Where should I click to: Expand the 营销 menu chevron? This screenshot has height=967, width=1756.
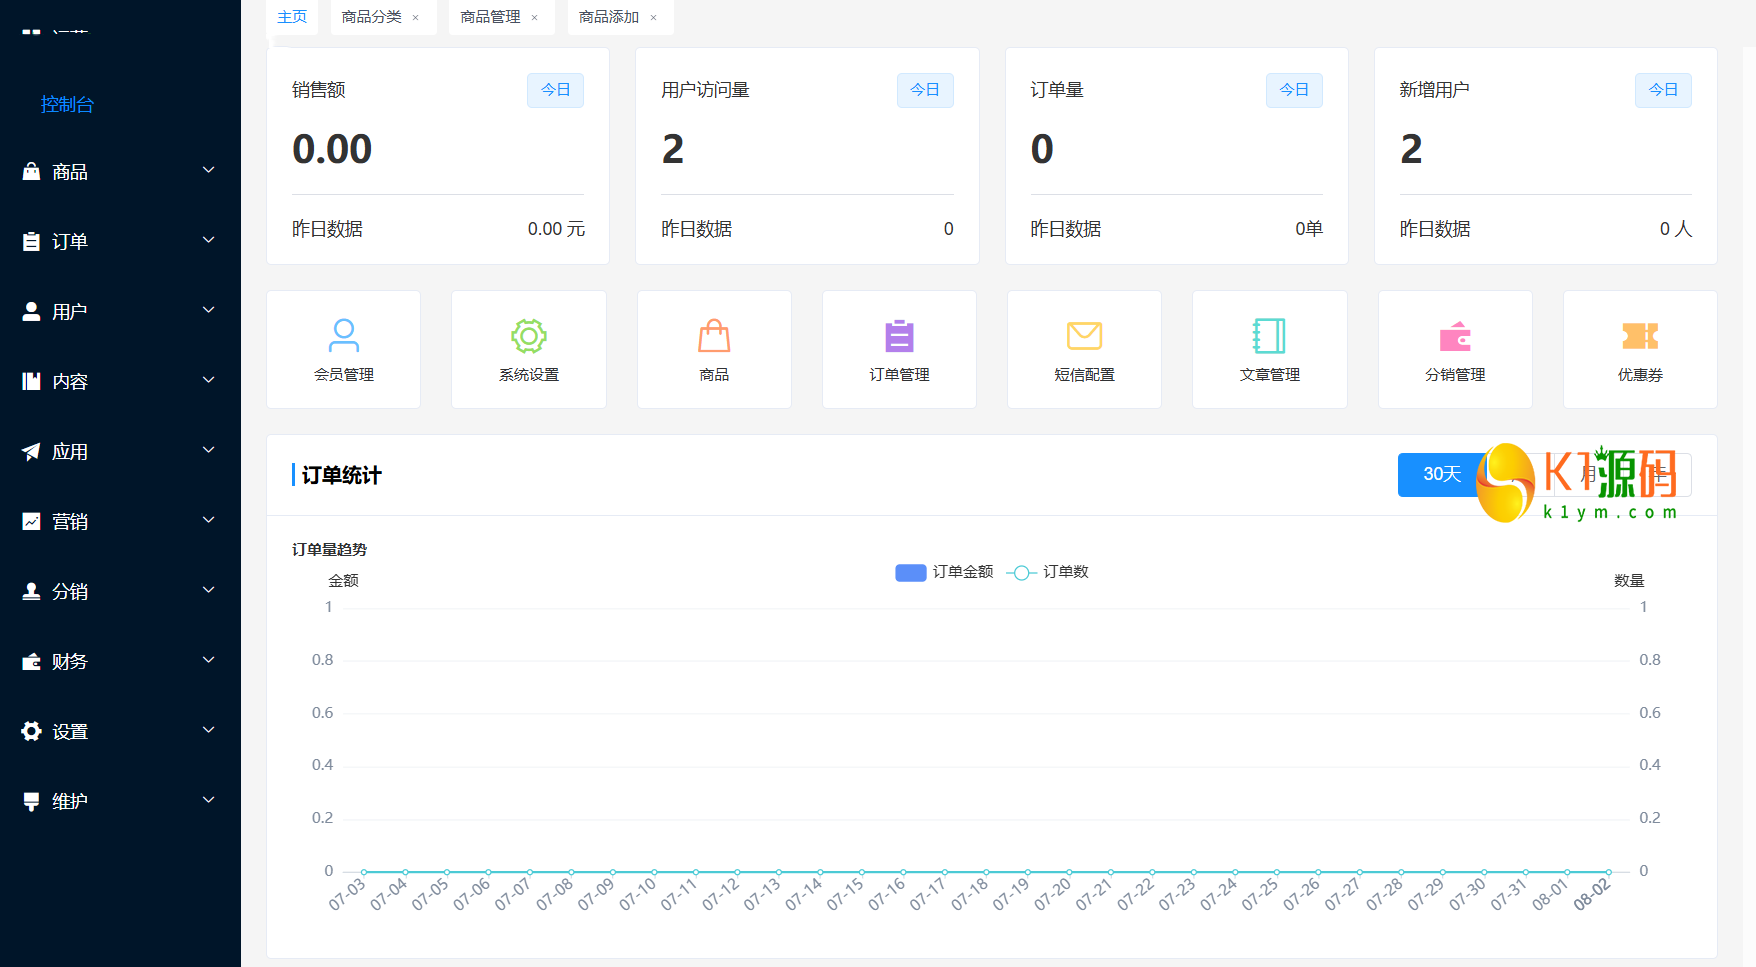point(209,520)
